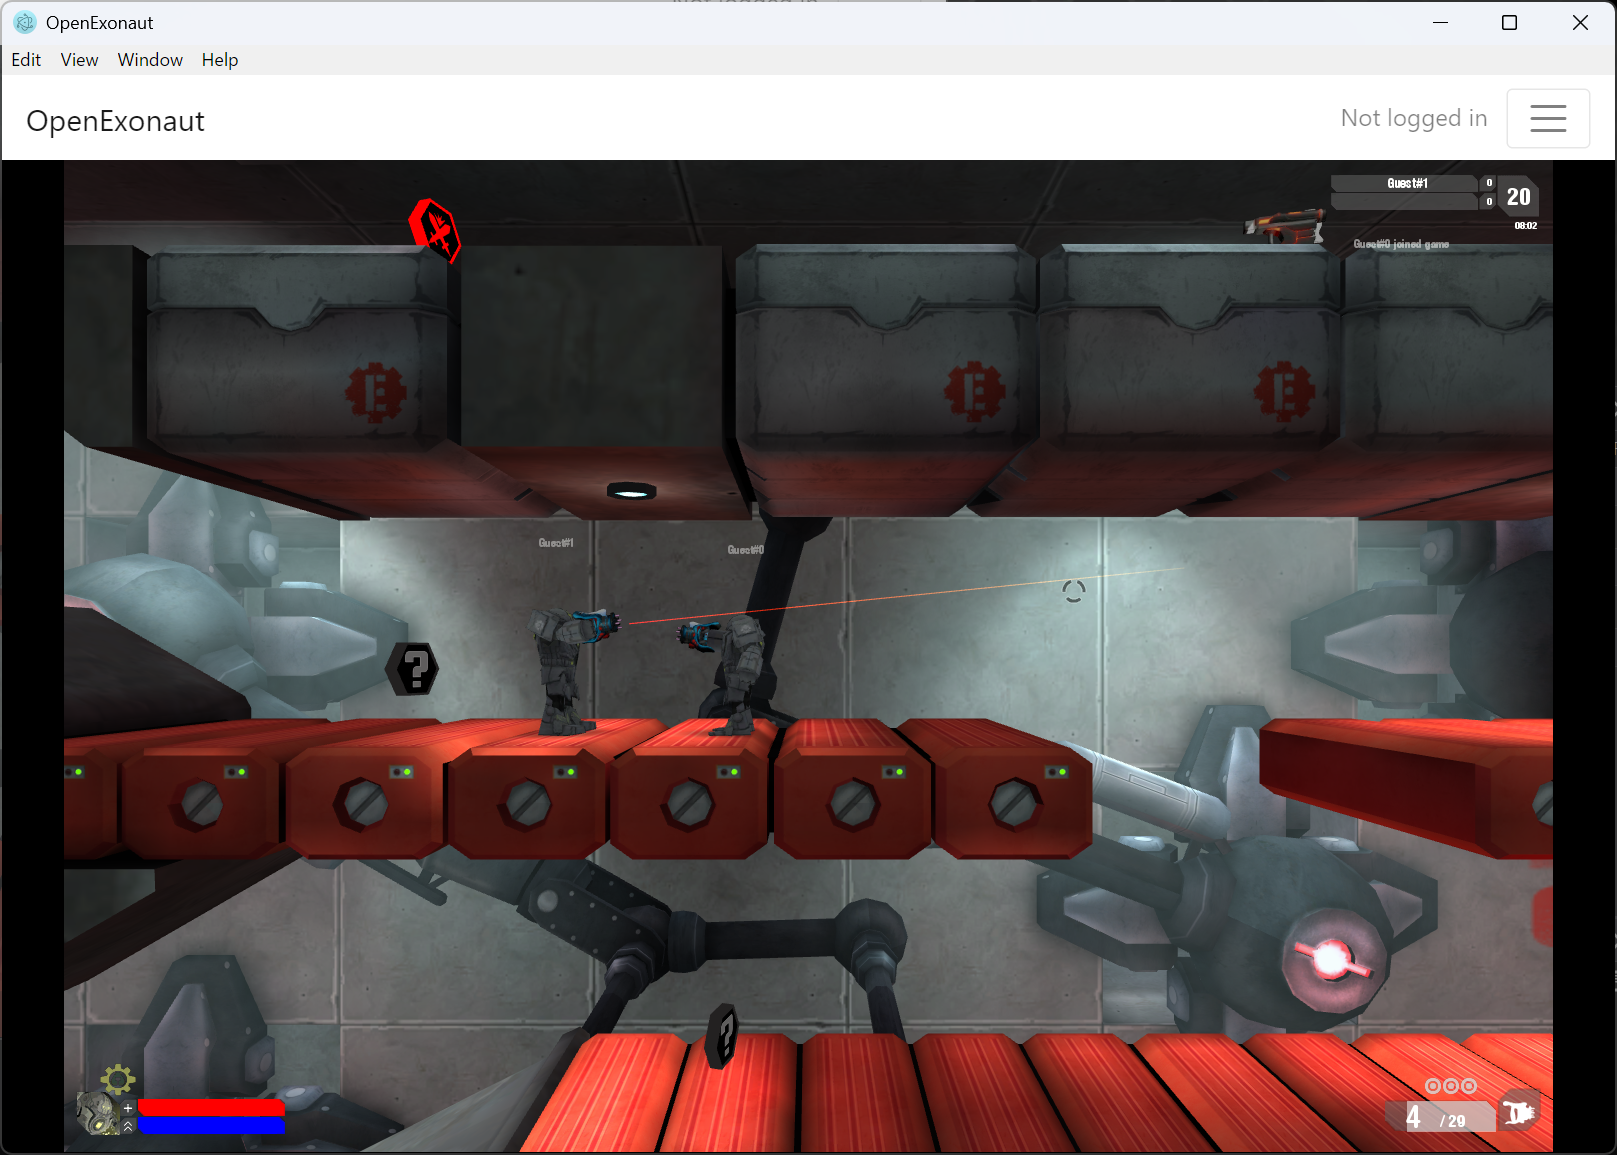Click the floating rifle weapon pickup
This screenshot has width=1617, height=1155.
(1285, 226)
